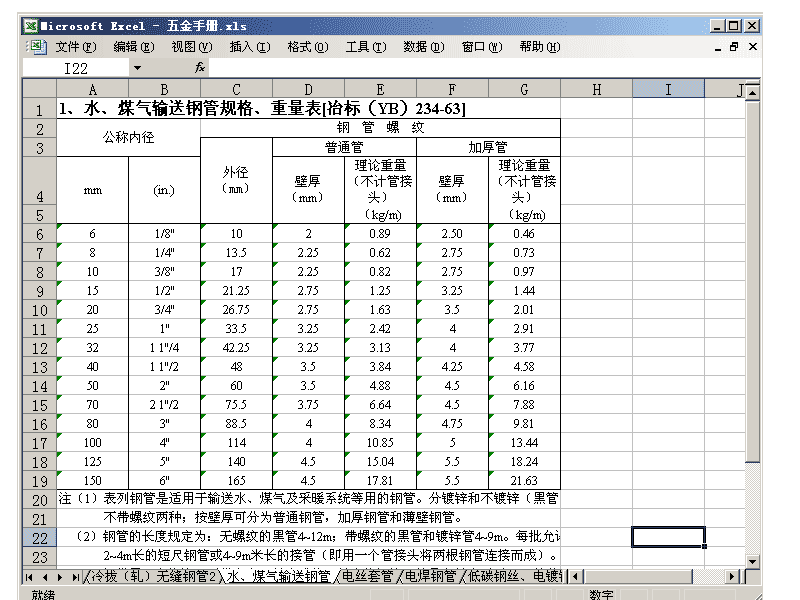Open the 窗口(W) menu
The image size is (800, 600).
point(482,47)
